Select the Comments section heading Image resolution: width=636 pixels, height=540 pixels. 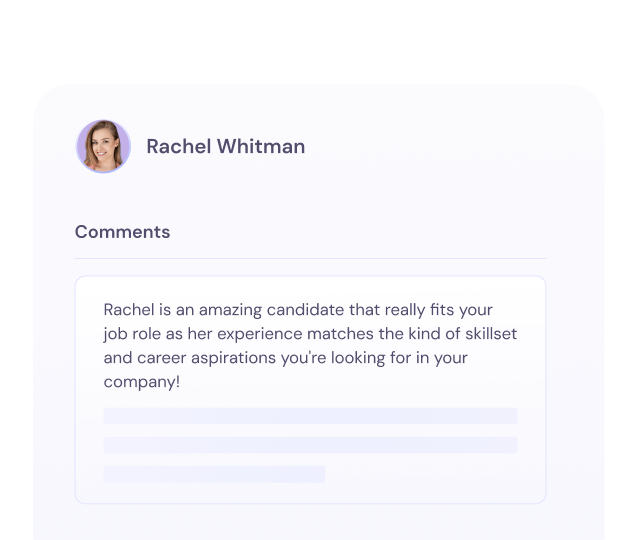tap(122, 232)
